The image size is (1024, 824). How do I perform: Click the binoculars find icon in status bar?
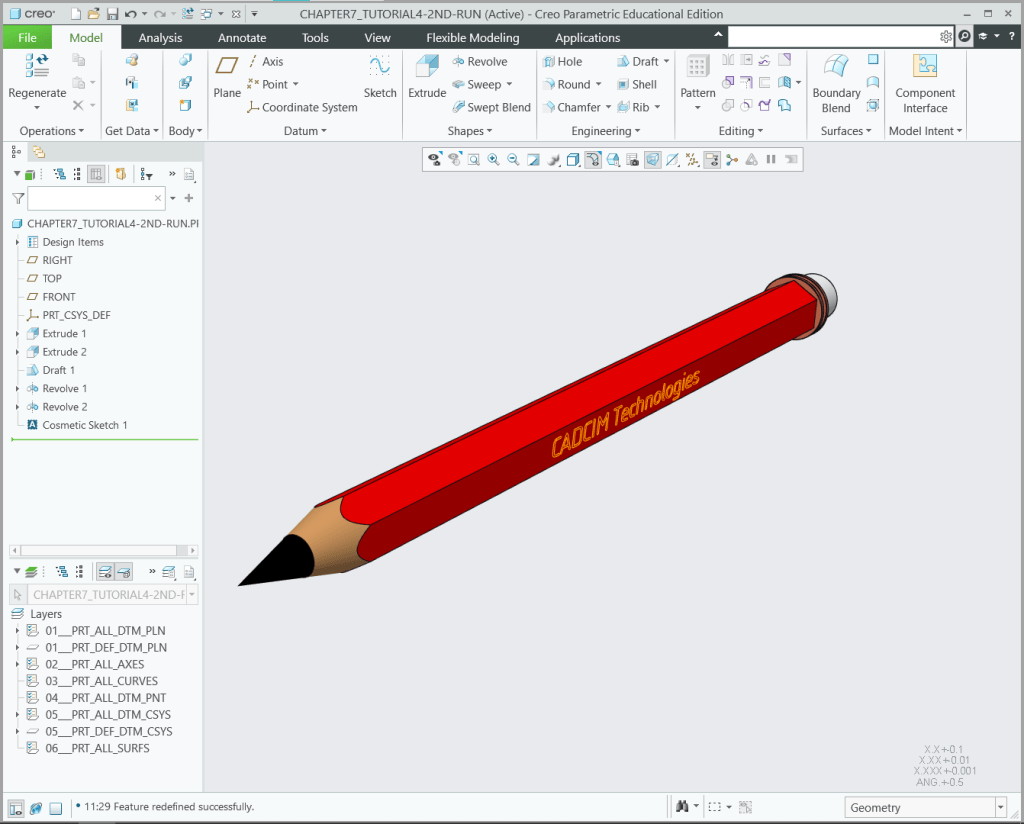coord(682,806)
